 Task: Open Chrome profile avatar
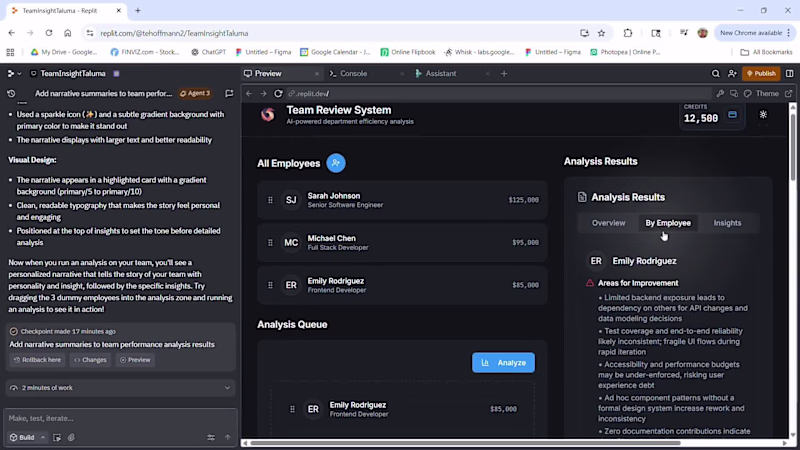(x=703, y=33)
